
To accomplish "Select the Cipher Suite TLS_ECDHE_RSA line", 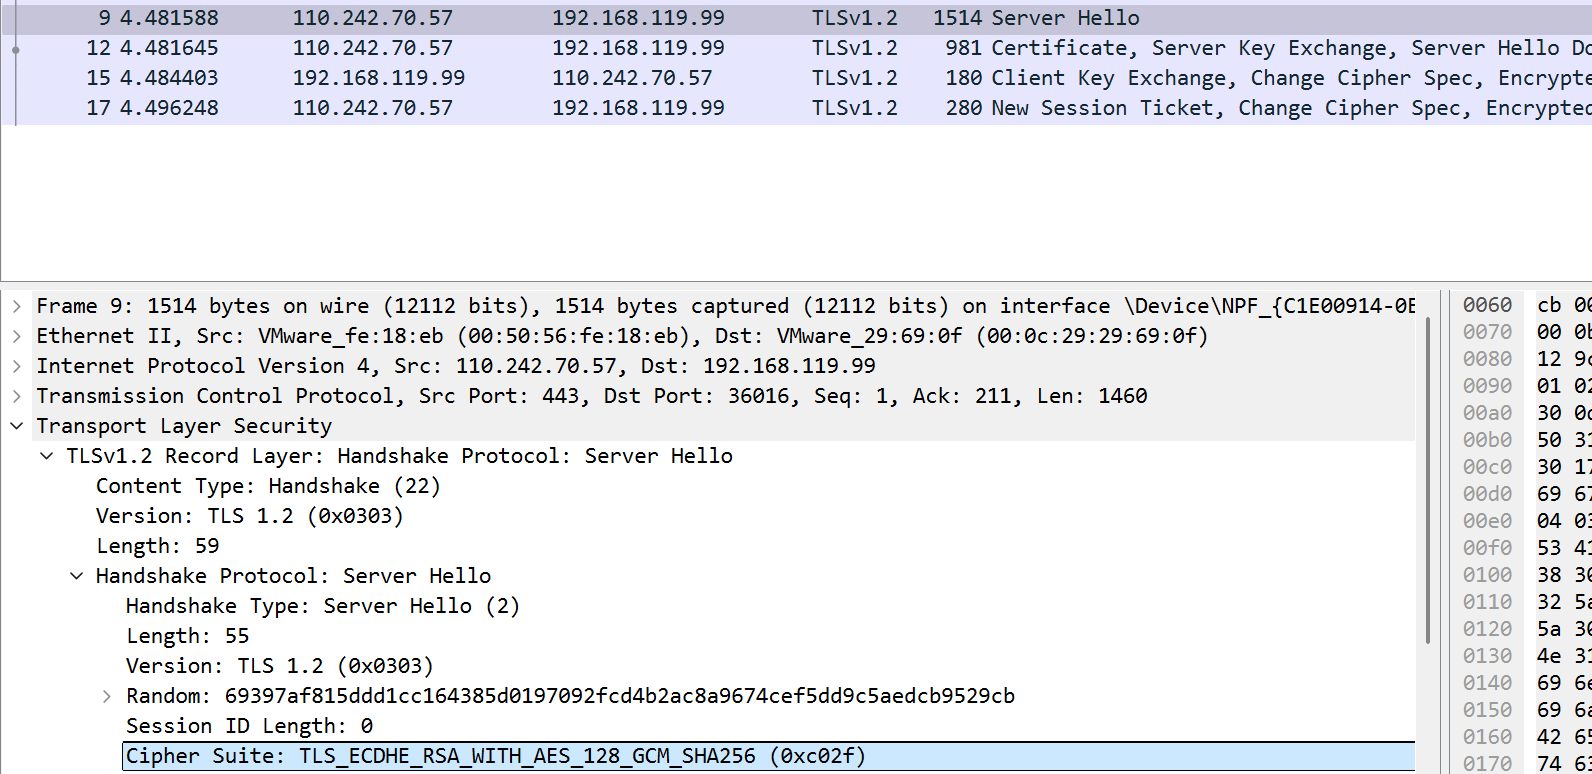I will pyautogui.click(x=495, y=756).
